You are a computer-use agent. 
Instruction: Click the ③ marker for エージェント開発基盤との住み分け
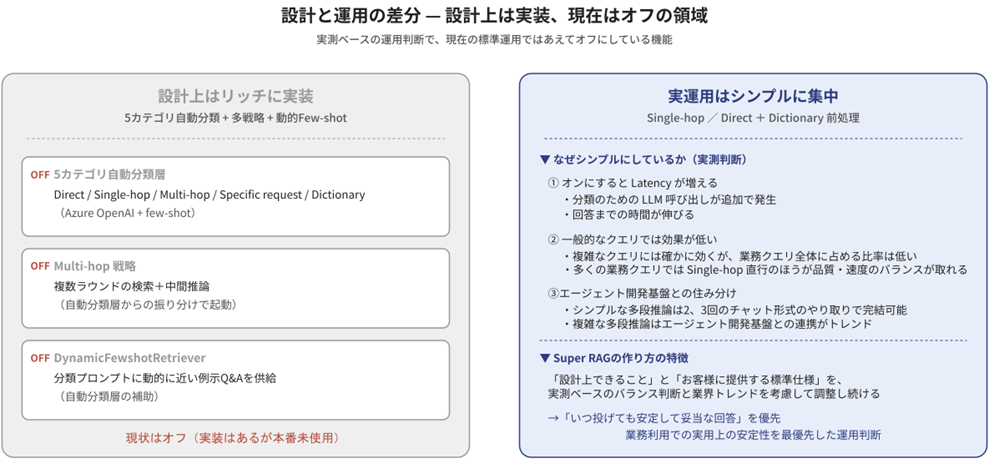pos(553,293)
